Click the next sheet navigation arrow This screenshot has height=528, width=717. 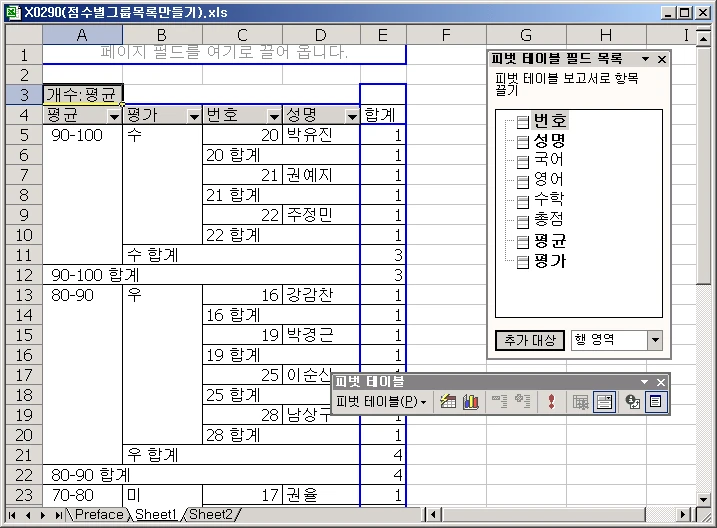click(x=43, y=515)
